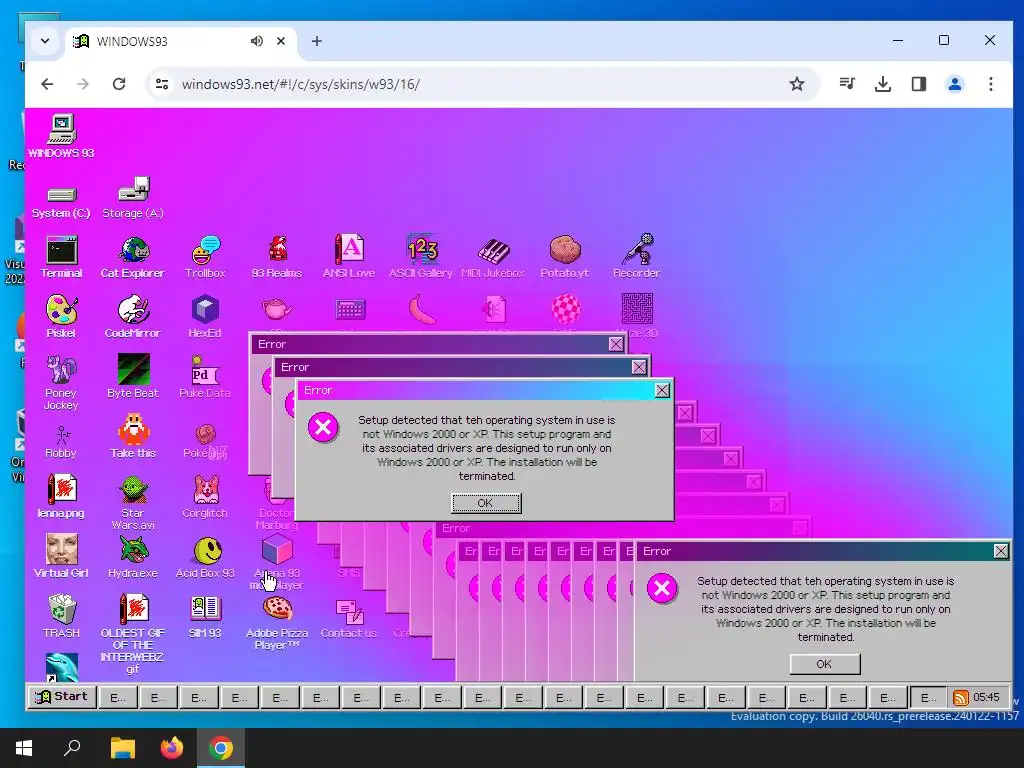The height and width of the screenshot is (768, 1024).
Task: Open File Explorer from taskbar
Action: pos(122,748)
